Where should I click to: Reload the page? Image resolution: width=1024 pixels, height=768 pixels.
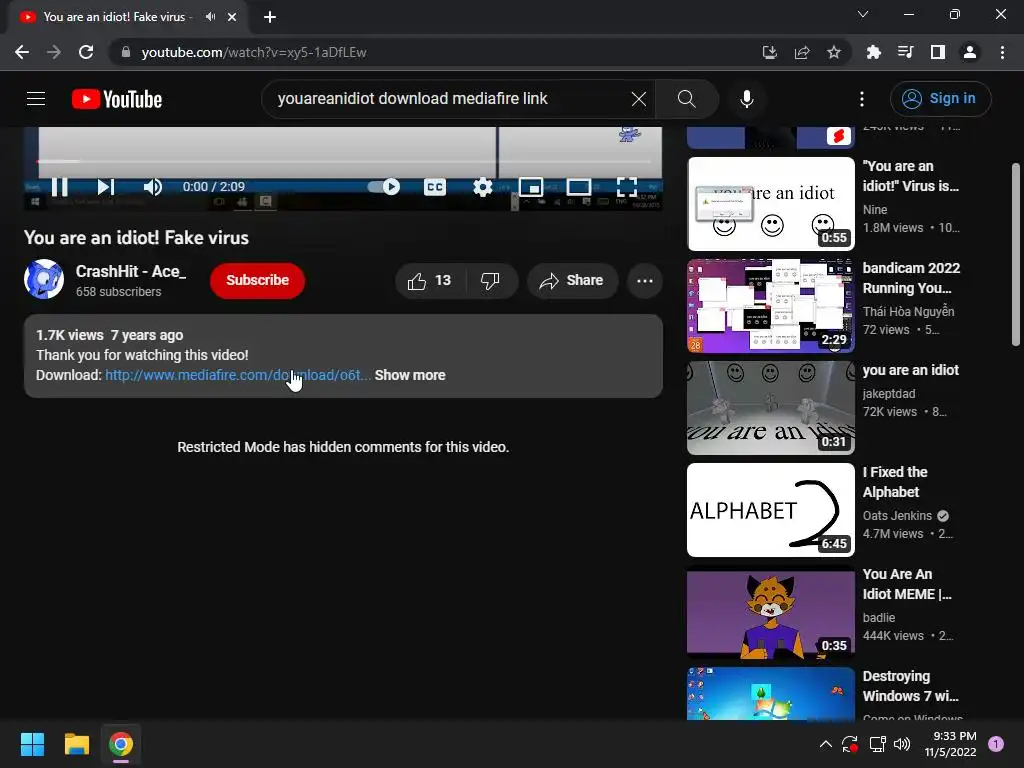86,52
